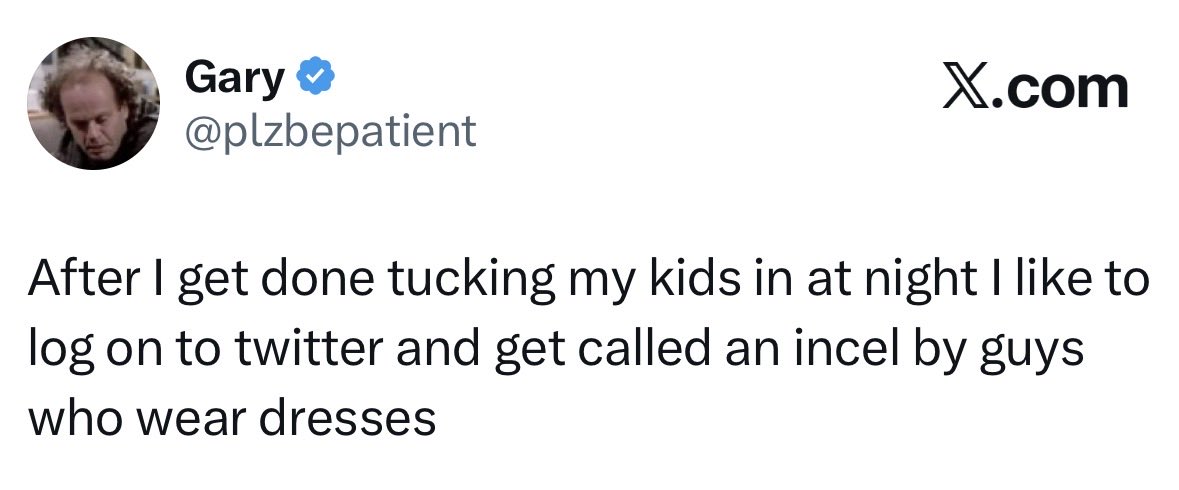Viewport: 1179px width, 490px height.
Task: Open the display name Gary
Action: [235, 79]
